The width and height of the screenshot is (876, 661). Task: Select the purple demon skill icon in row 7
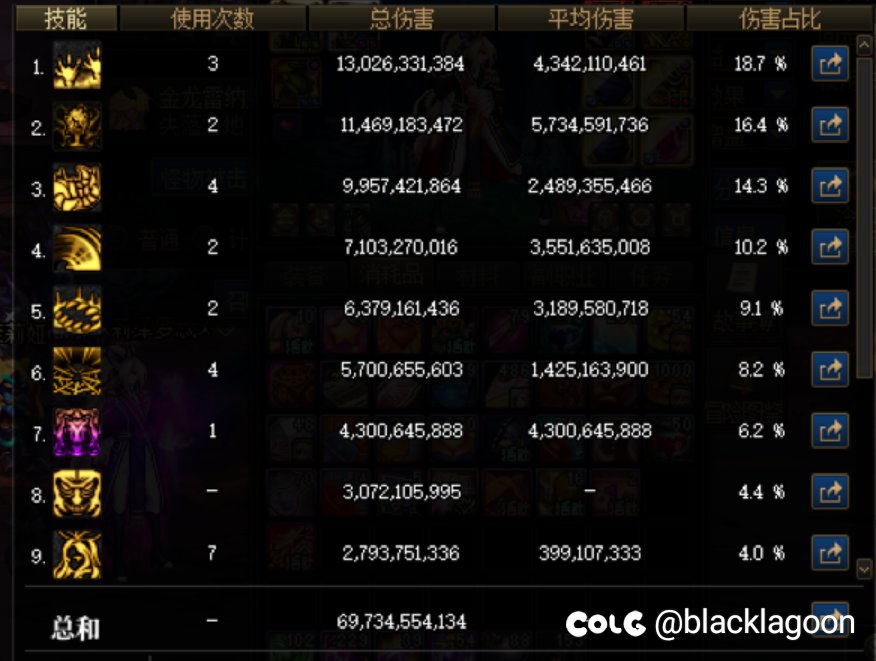point(77,432)
